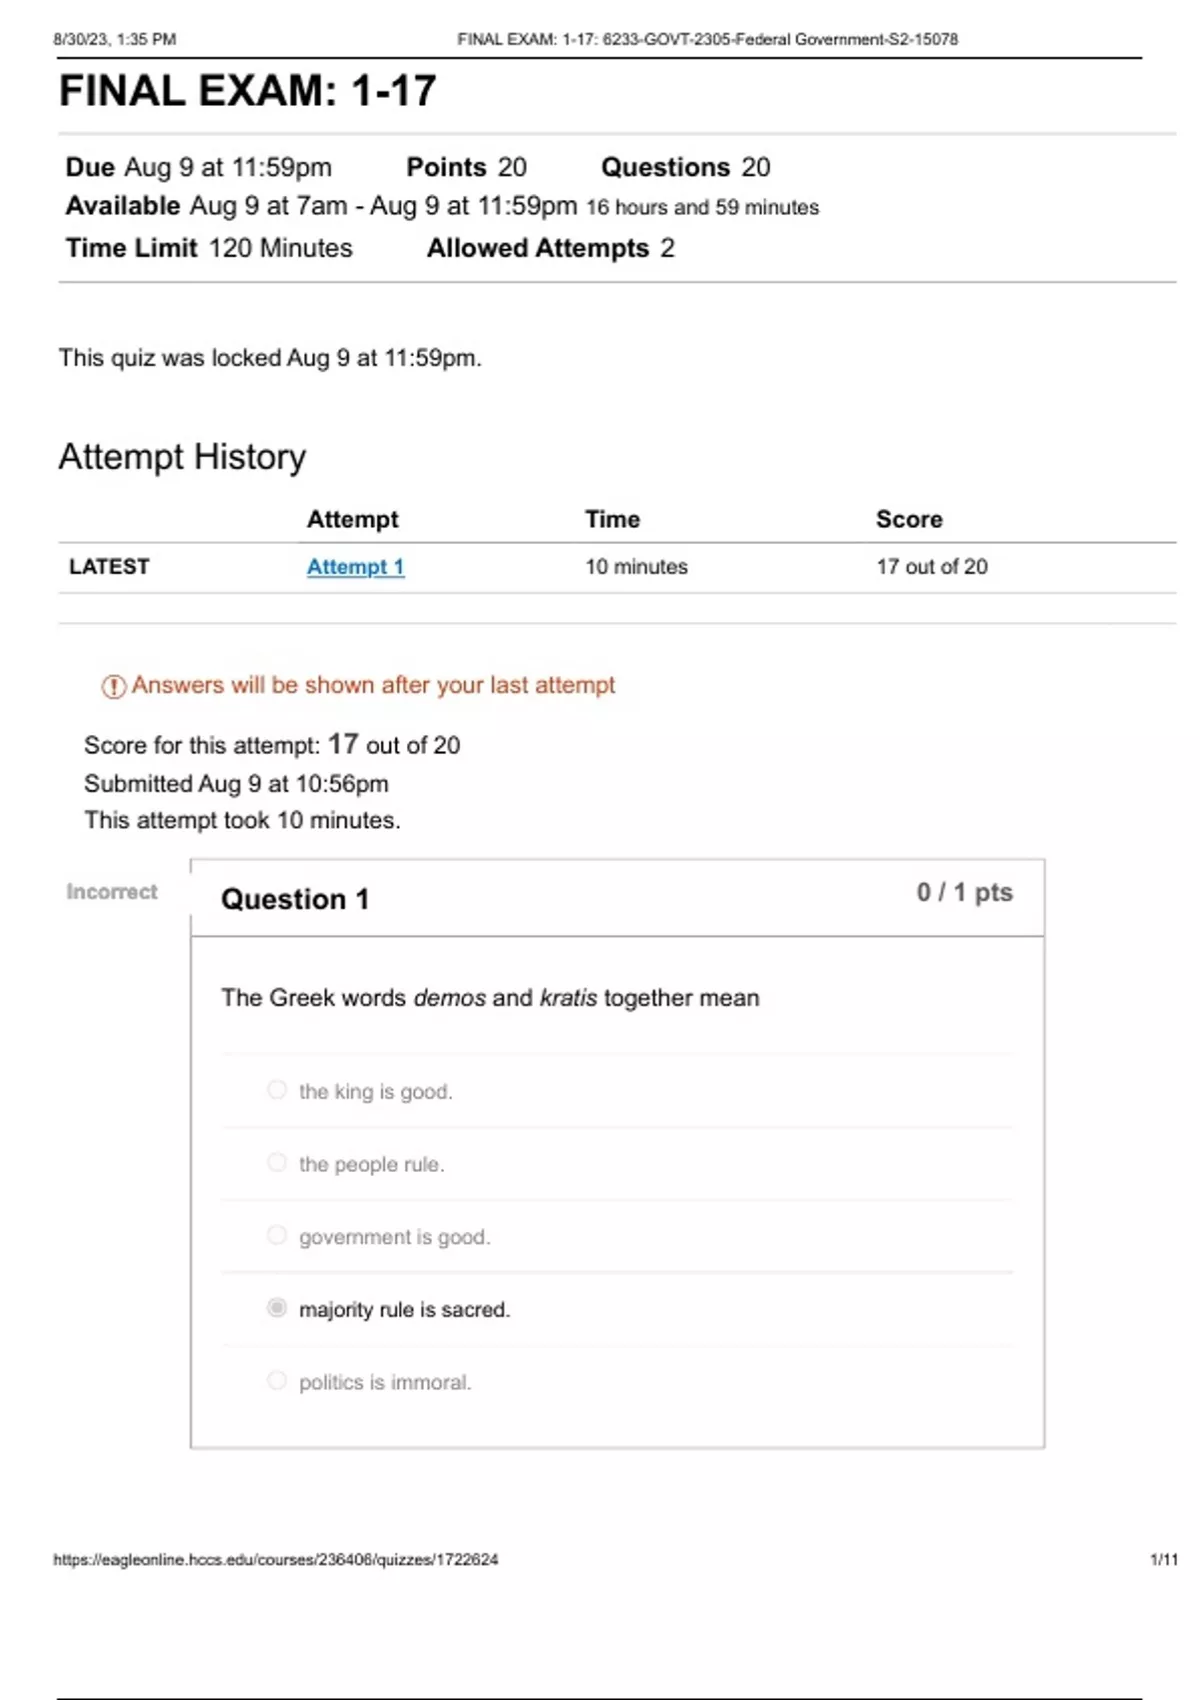Click the 'LATEST' row label

pyautogui.click(x=109, y=567)
